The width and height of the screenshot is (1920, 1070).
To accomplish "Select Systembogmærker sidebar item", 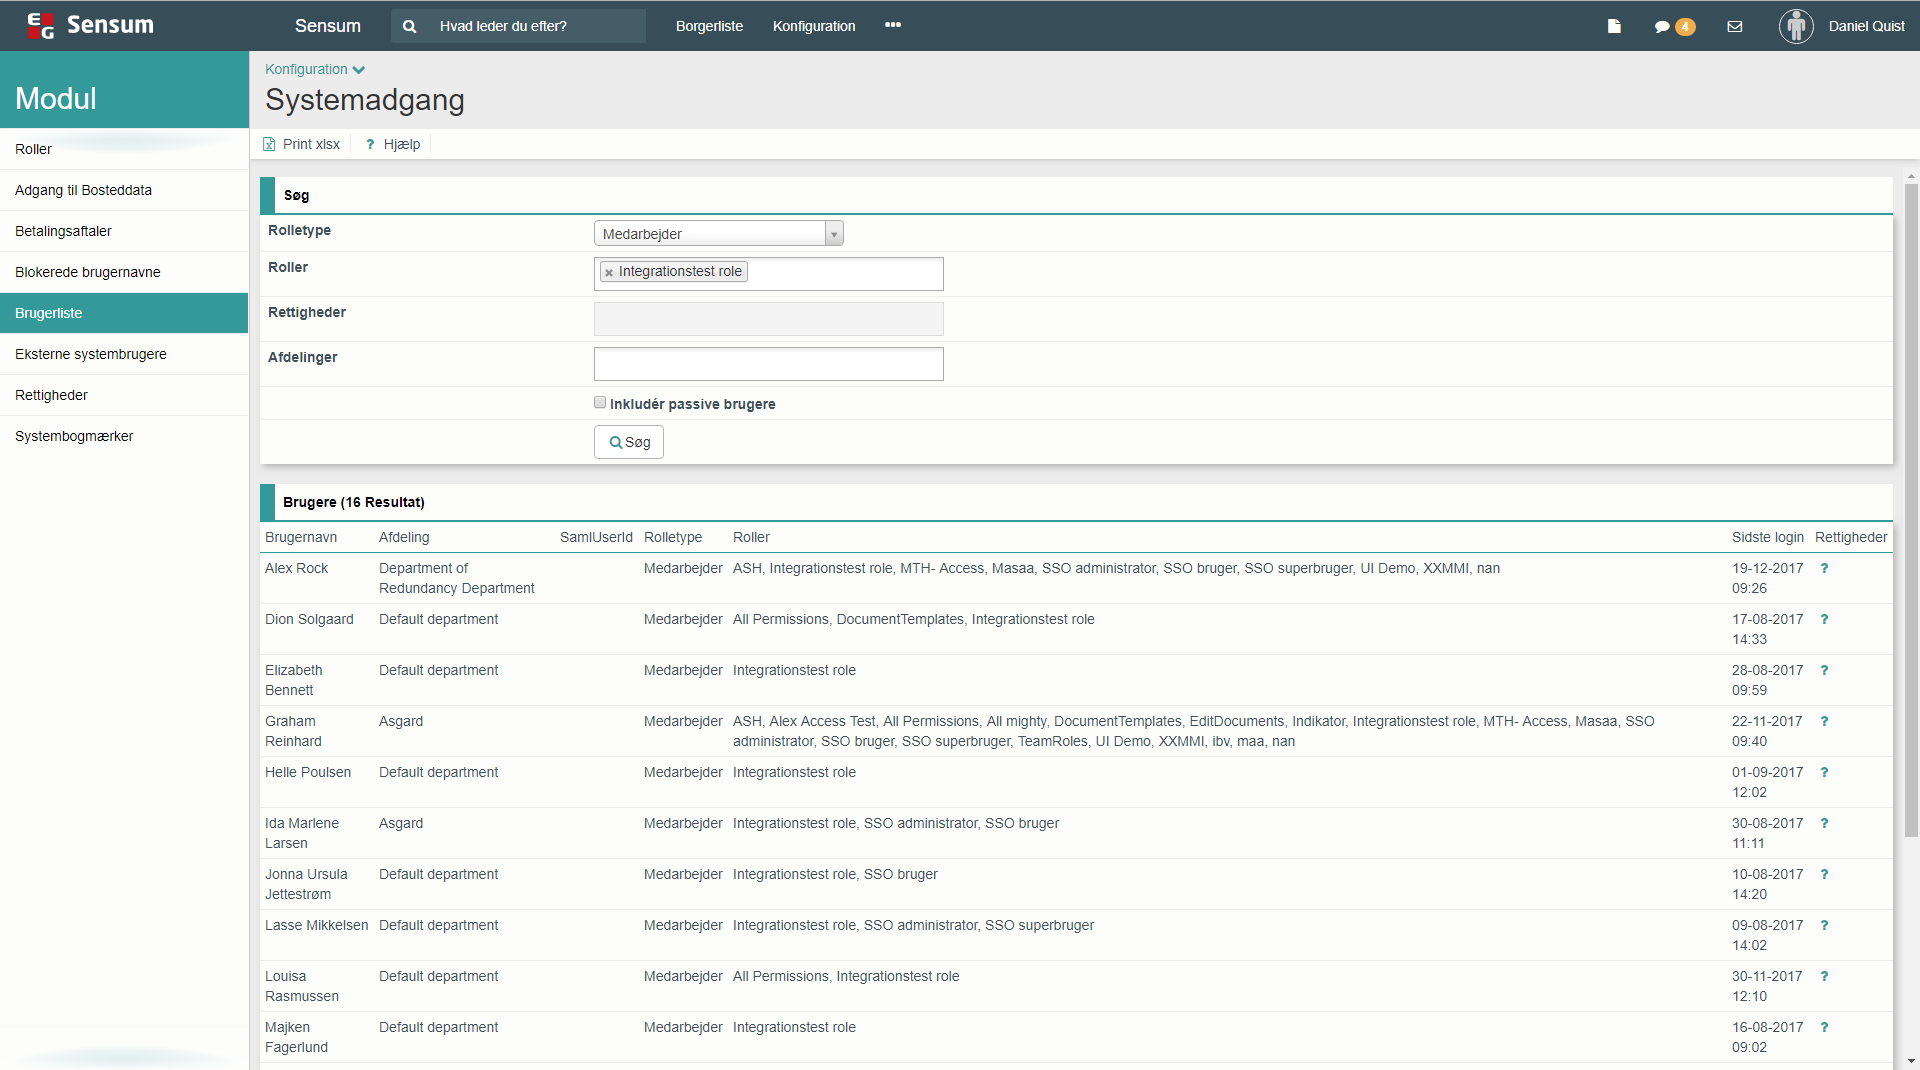I will coord(124,436).
